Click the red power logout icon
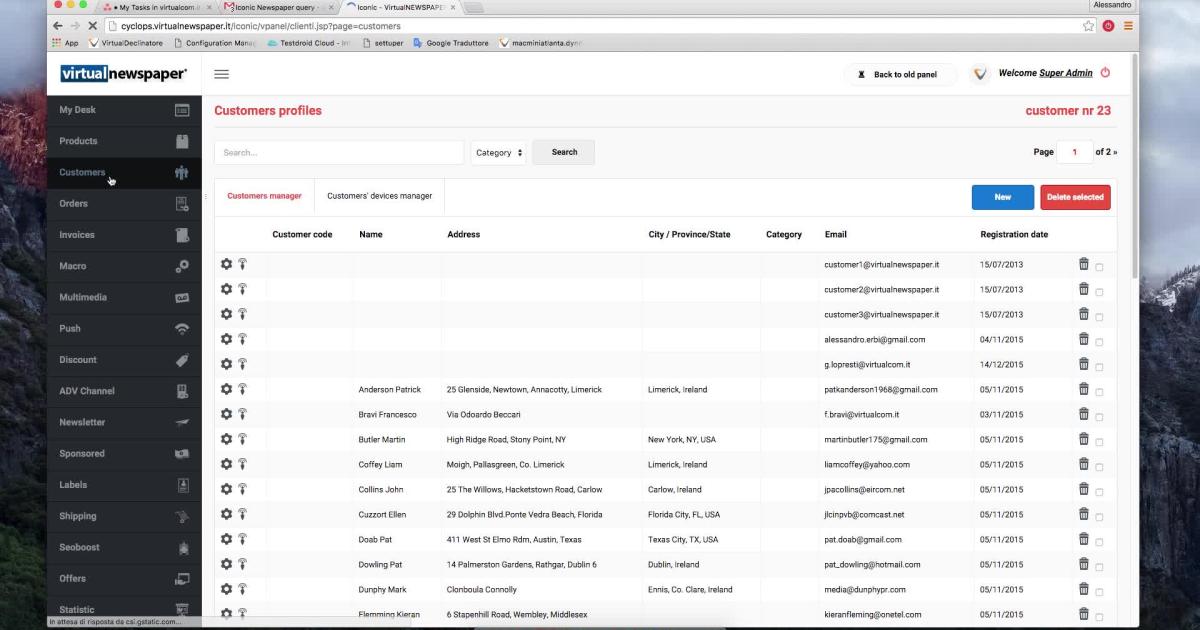This screenshot has height=630, width=1200. point(1105,73)
